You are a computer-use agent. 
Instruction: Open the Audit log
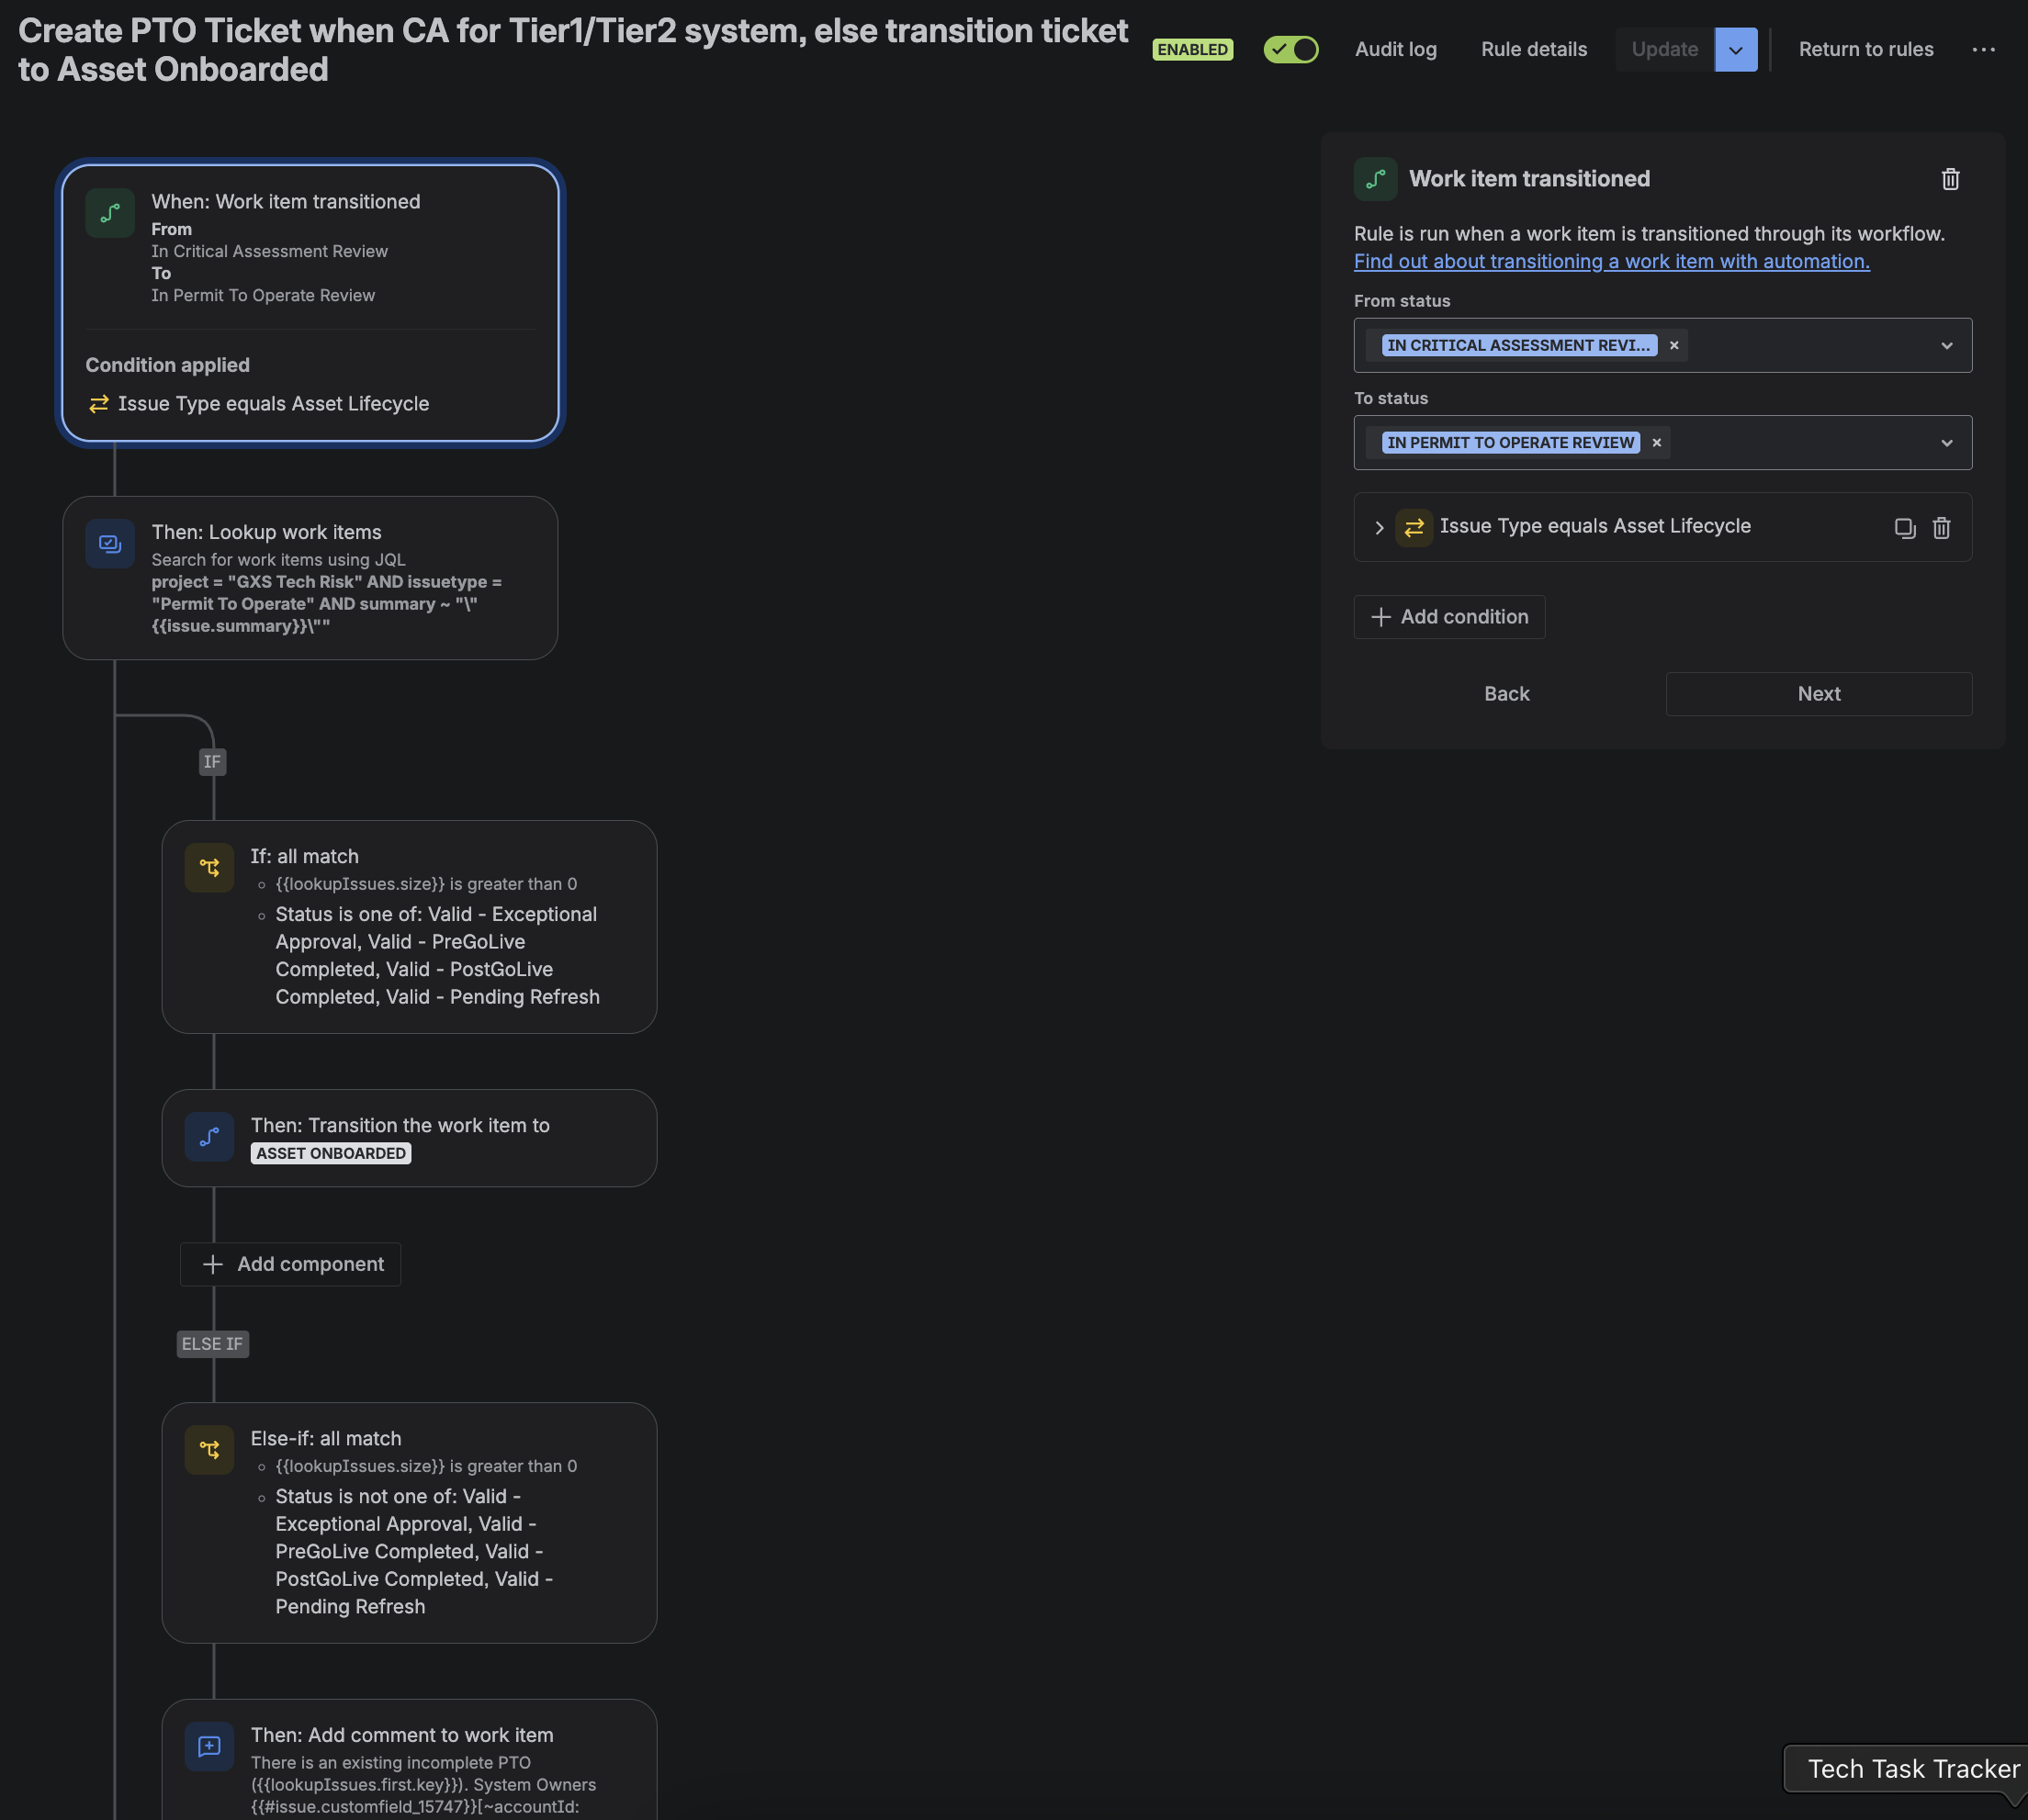pos(1396,49)
